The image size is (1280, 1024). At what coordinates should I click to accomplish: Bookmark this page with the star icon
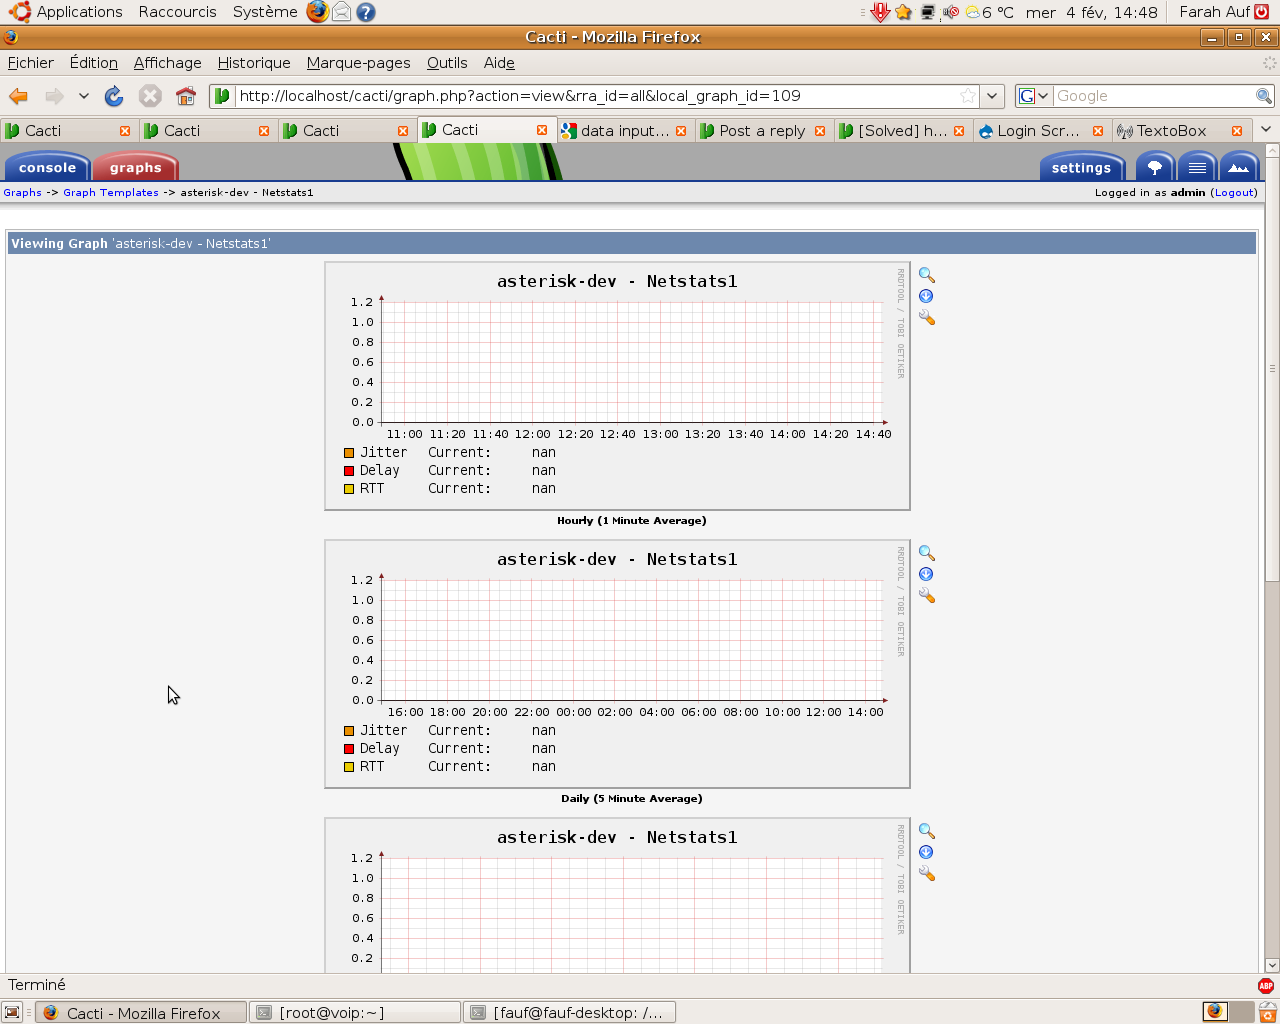click(967, 96)
